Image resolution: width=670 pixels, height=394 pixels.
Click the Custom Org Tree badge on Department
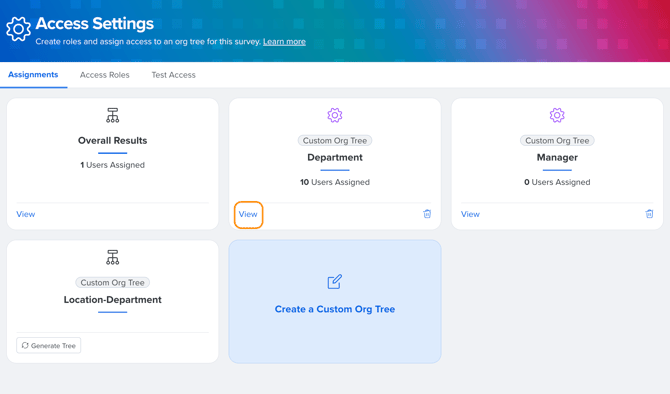(x=335, y=141)
